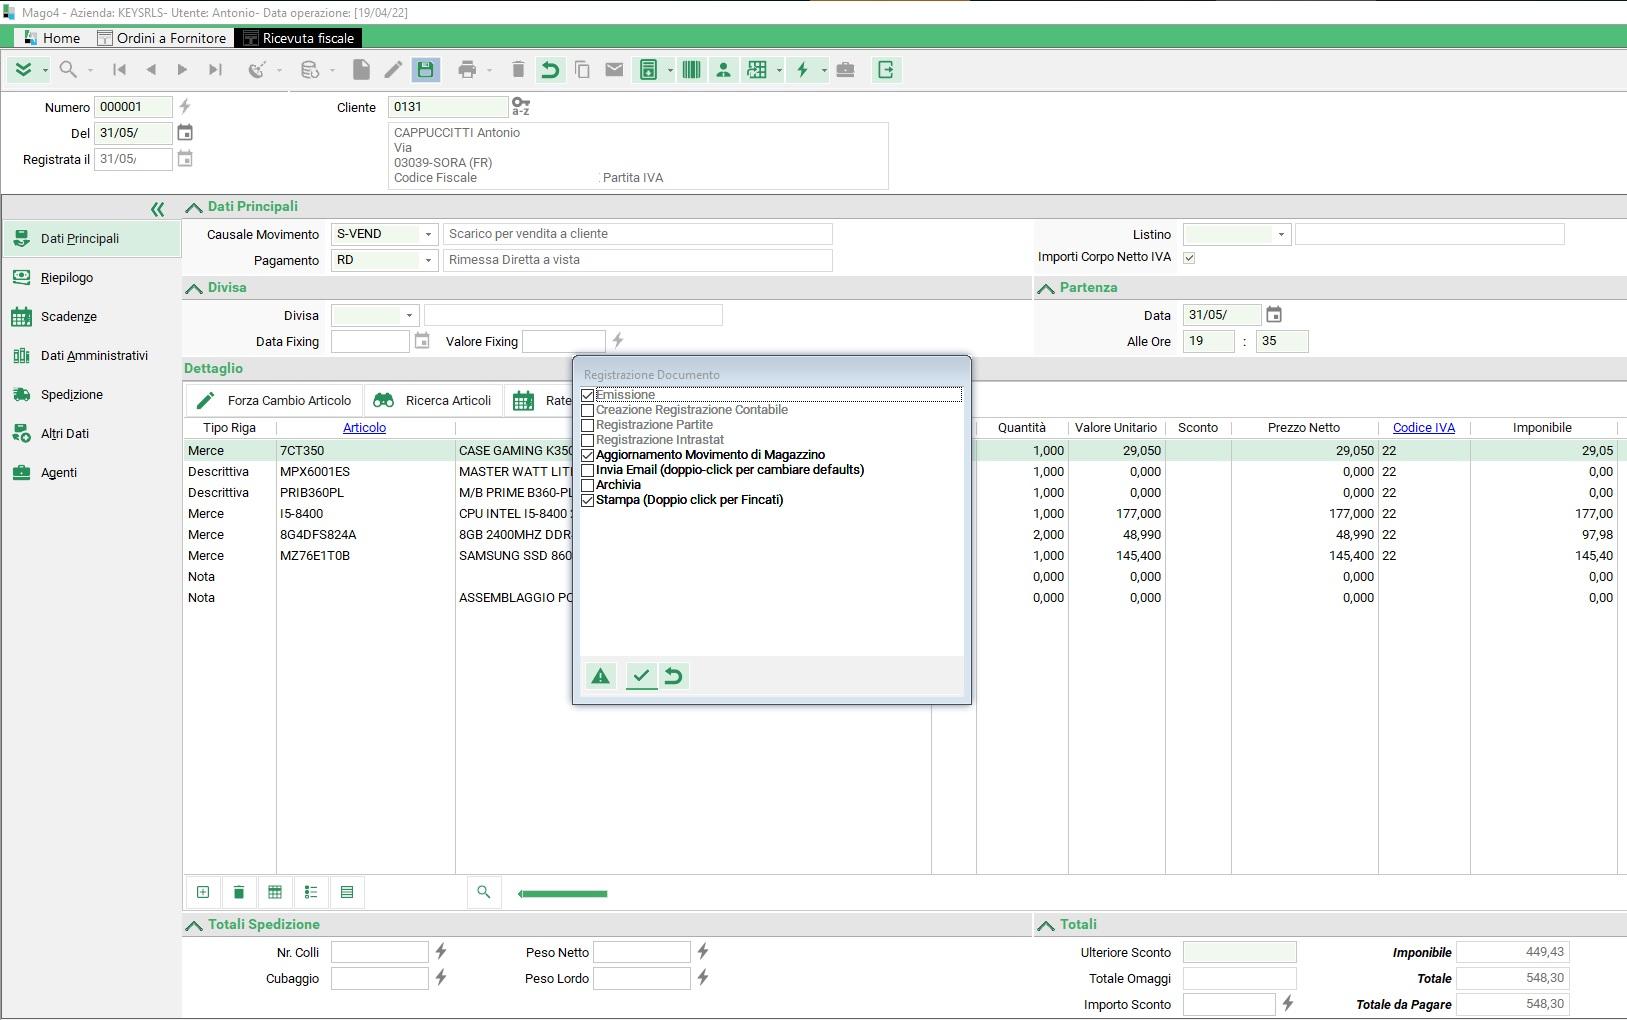Open Dati Amministrativi in the sidebar

(94, 356)
